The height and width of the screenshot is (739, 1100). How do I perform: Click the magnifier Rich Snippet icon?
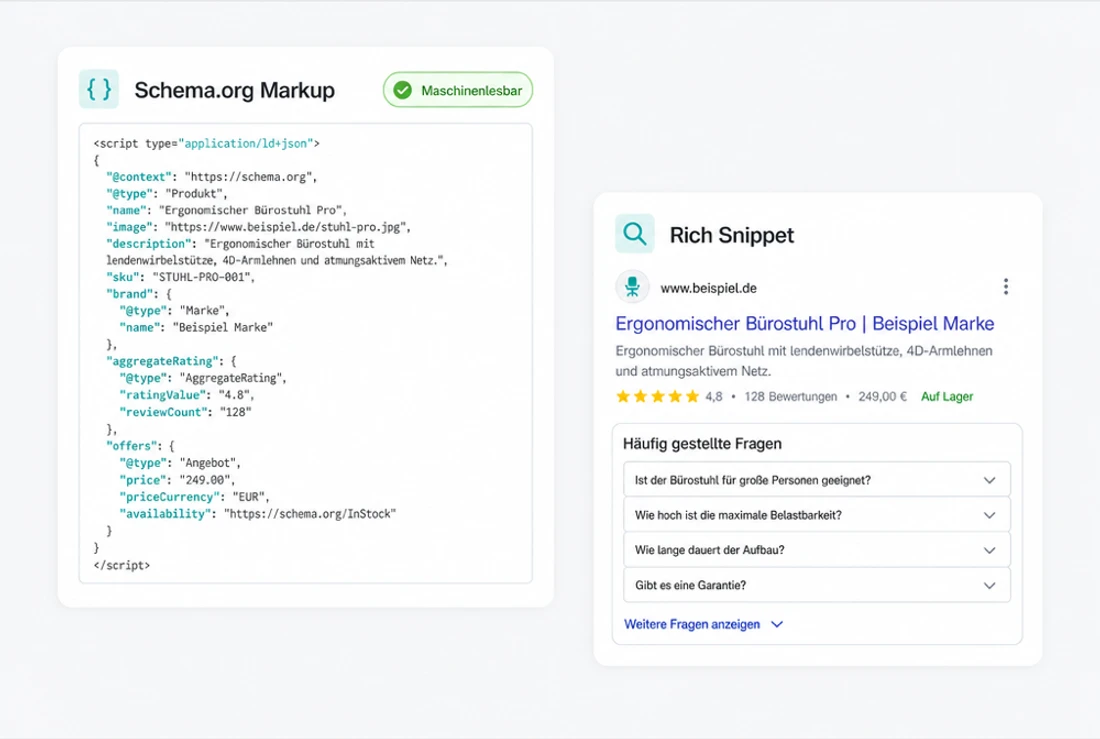pyautogui.click(x=635, y=234)
